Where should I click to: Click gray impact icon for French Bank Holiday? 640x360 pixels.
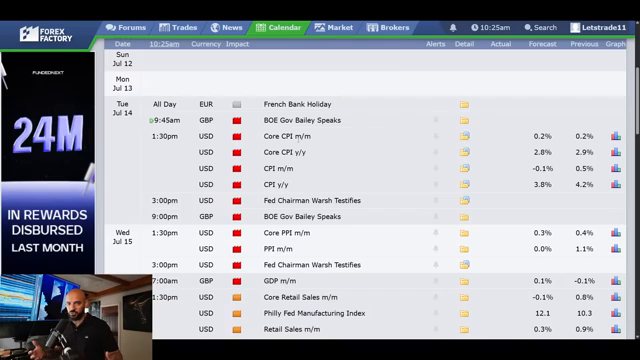[x=237, y=104]
